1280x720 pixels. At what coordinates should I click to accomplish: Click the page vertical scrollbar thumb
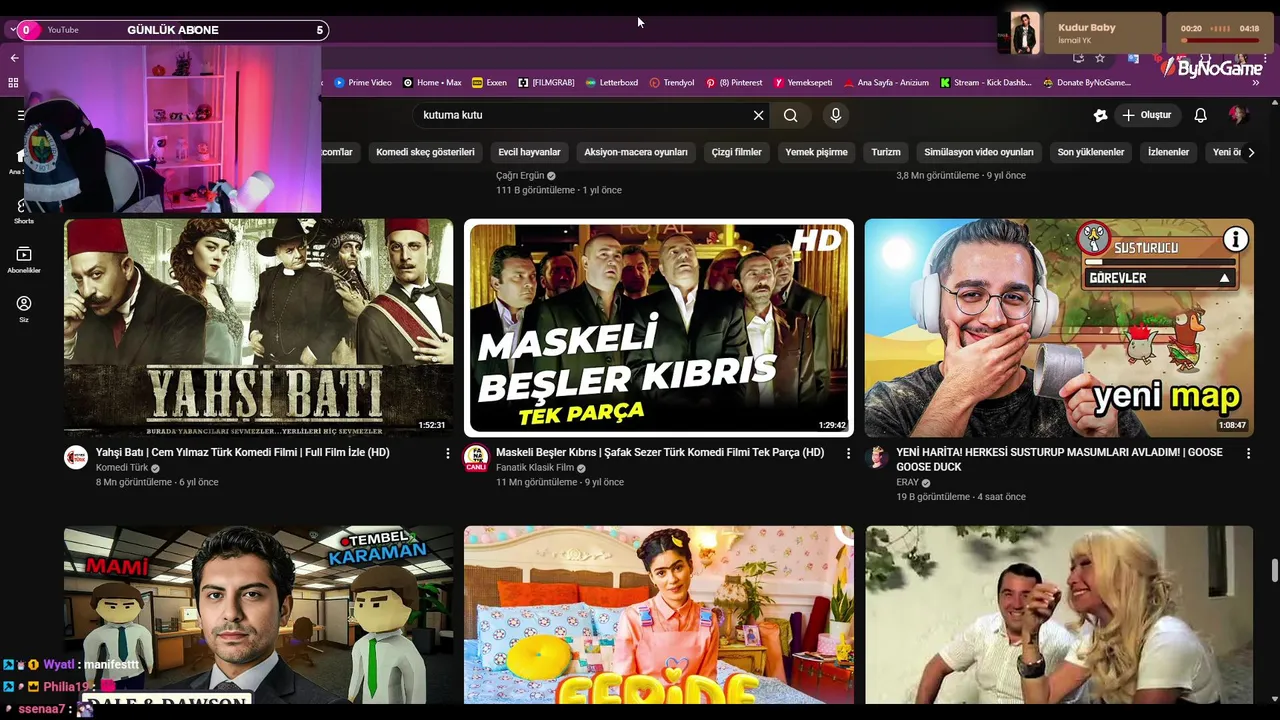1274,570
